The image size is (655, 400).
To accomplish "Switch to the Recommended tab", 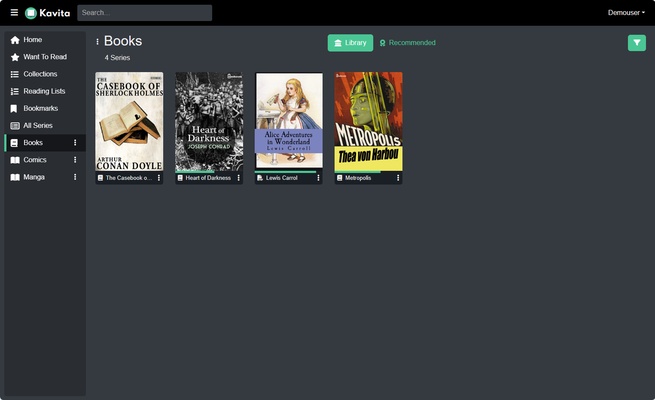I will 407,43.
